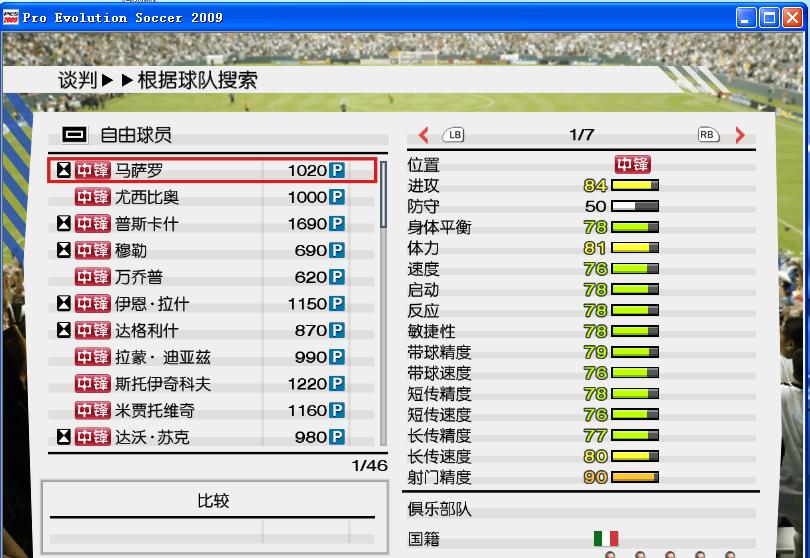Viewport: 810px width, 558px height.
Task: Click the 体力 stat bar rated 81
Action: [x=635, y=248]
